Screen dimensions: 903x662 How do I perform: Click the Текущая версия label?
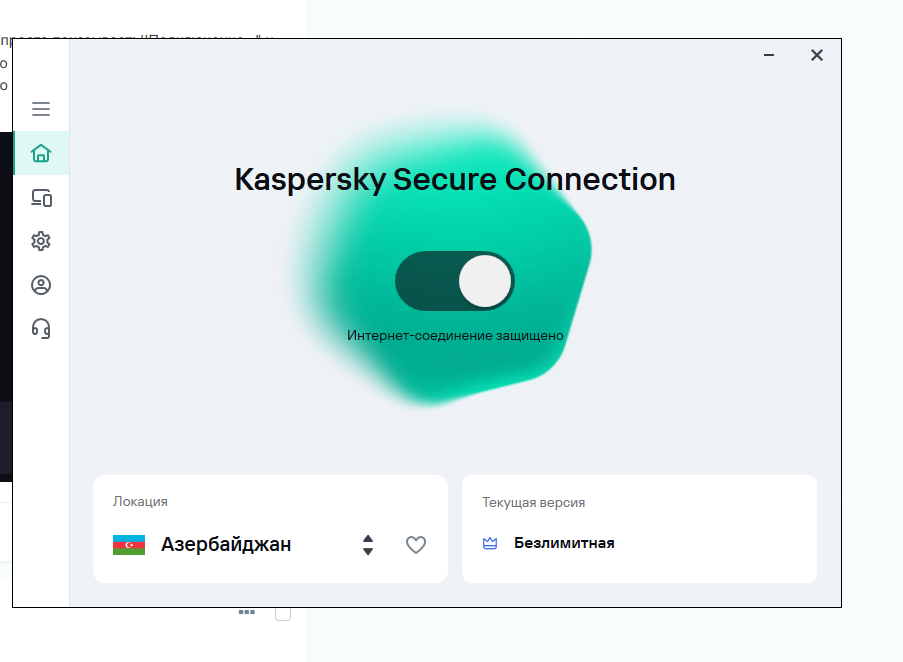click(533, 503)
